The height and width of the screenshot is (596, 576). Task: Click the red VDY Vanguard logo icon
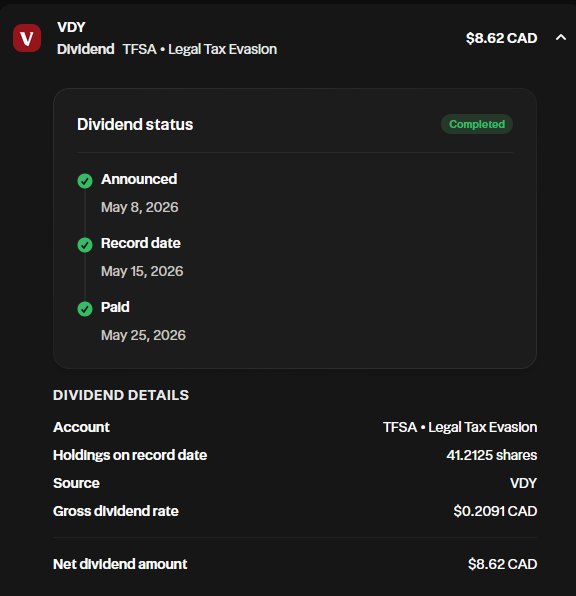pyautogui.click(x=27, y=38)
